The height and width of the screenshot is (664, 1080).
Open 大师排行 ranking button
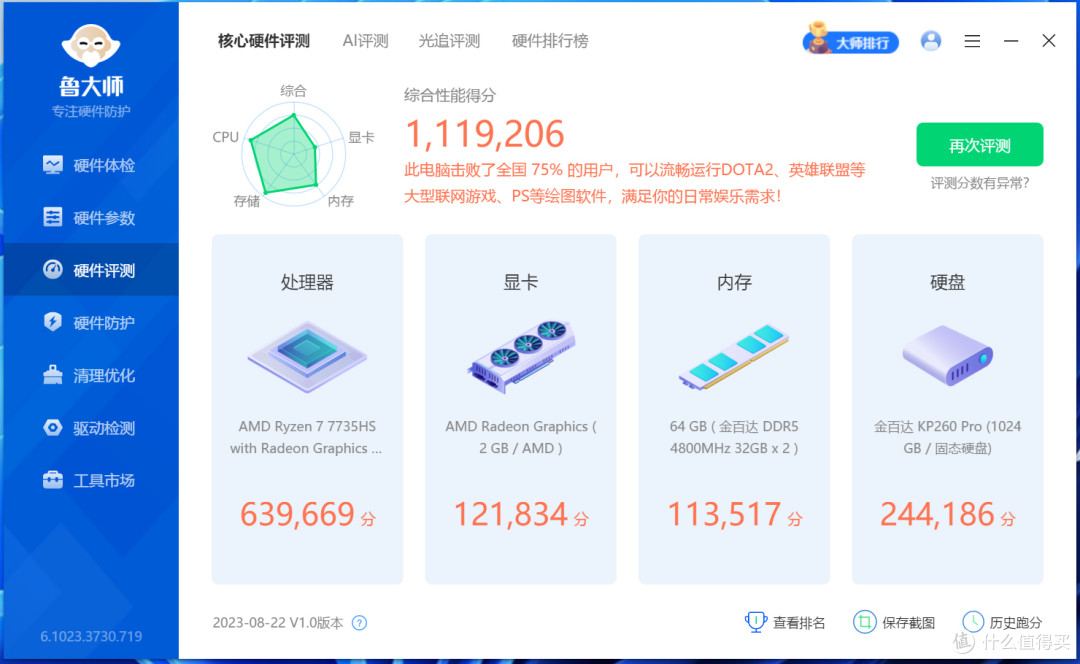851,40
